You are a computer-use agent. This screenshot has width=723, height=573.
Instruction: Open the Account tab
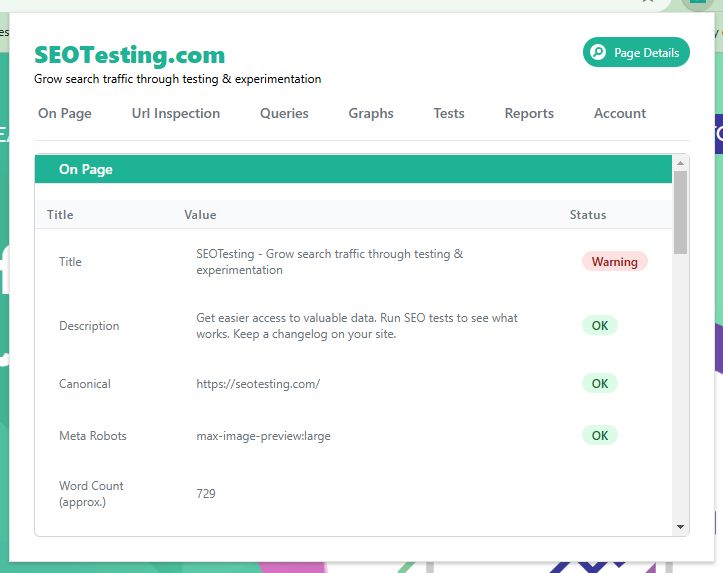point(620,113)
